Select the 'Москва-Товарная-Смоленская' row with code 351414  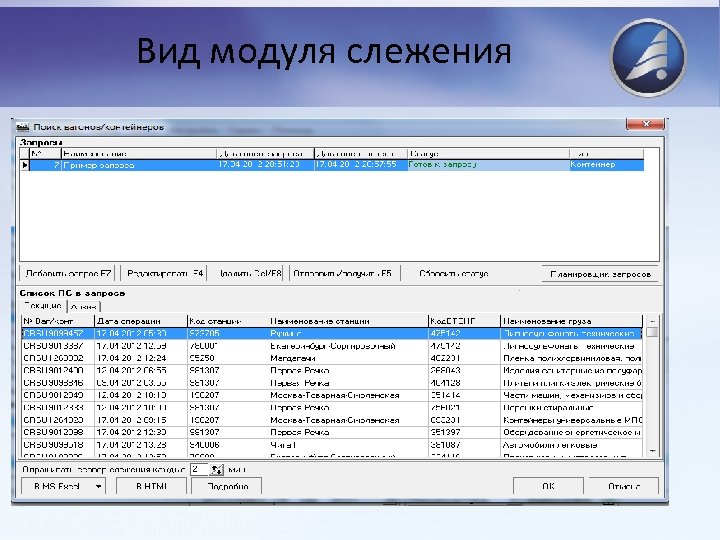click(332, 395)
